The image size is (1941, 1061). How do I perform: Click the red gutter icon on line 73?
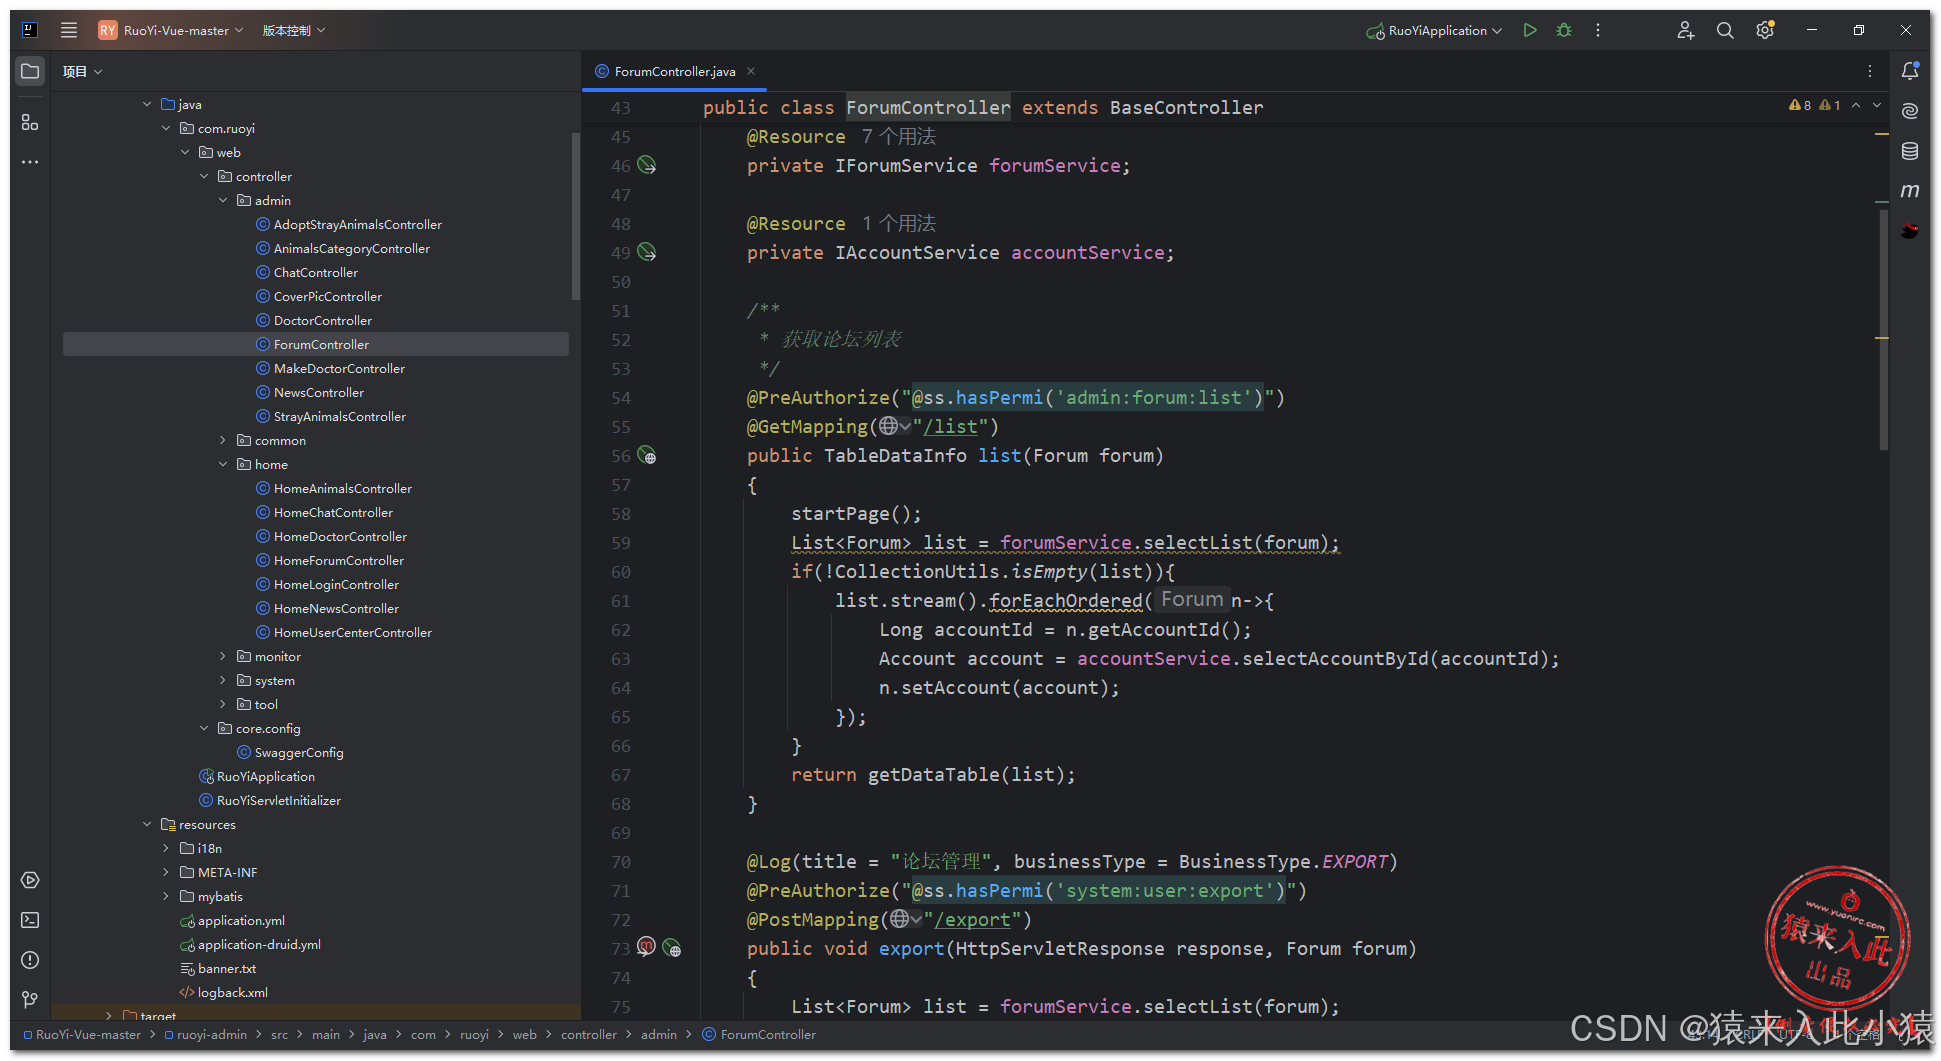point(646,946)
